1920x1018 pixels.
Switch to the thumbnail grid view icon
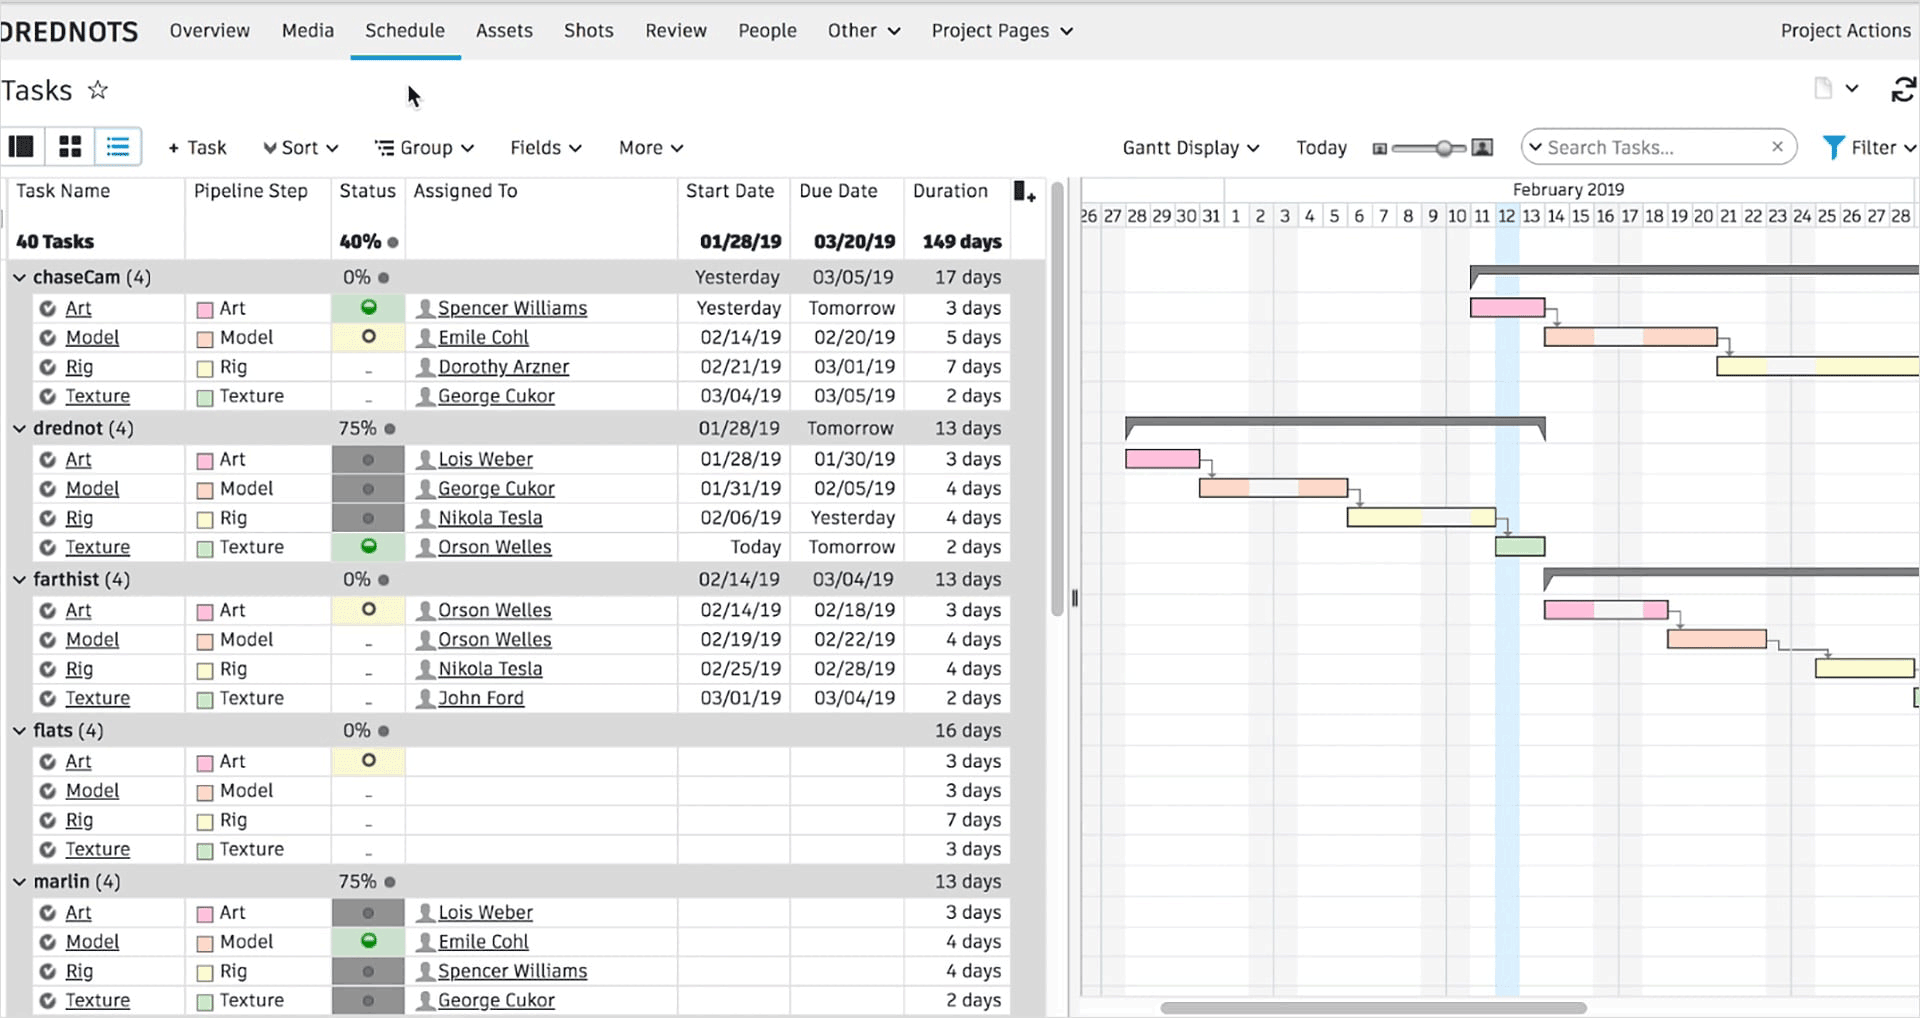(70, 147)
